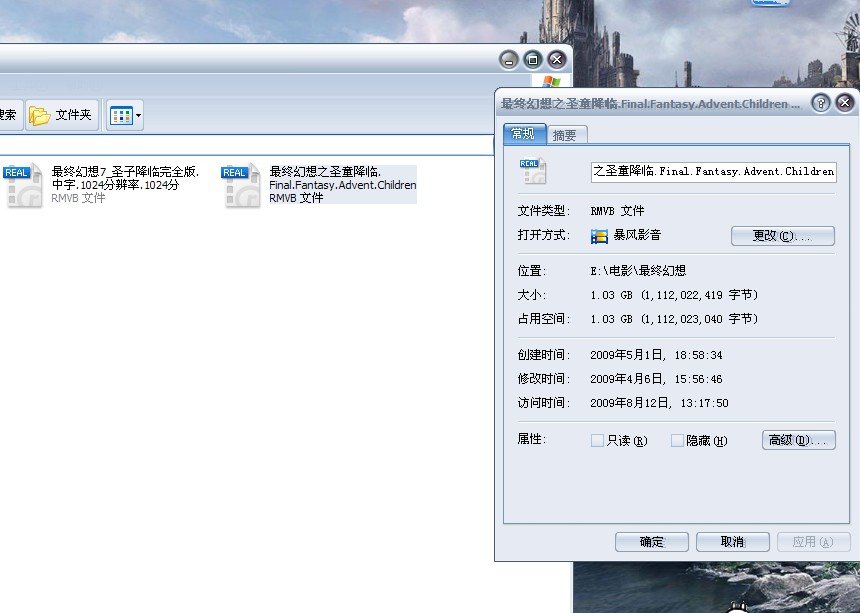Click the file name text field

[713, 171]
